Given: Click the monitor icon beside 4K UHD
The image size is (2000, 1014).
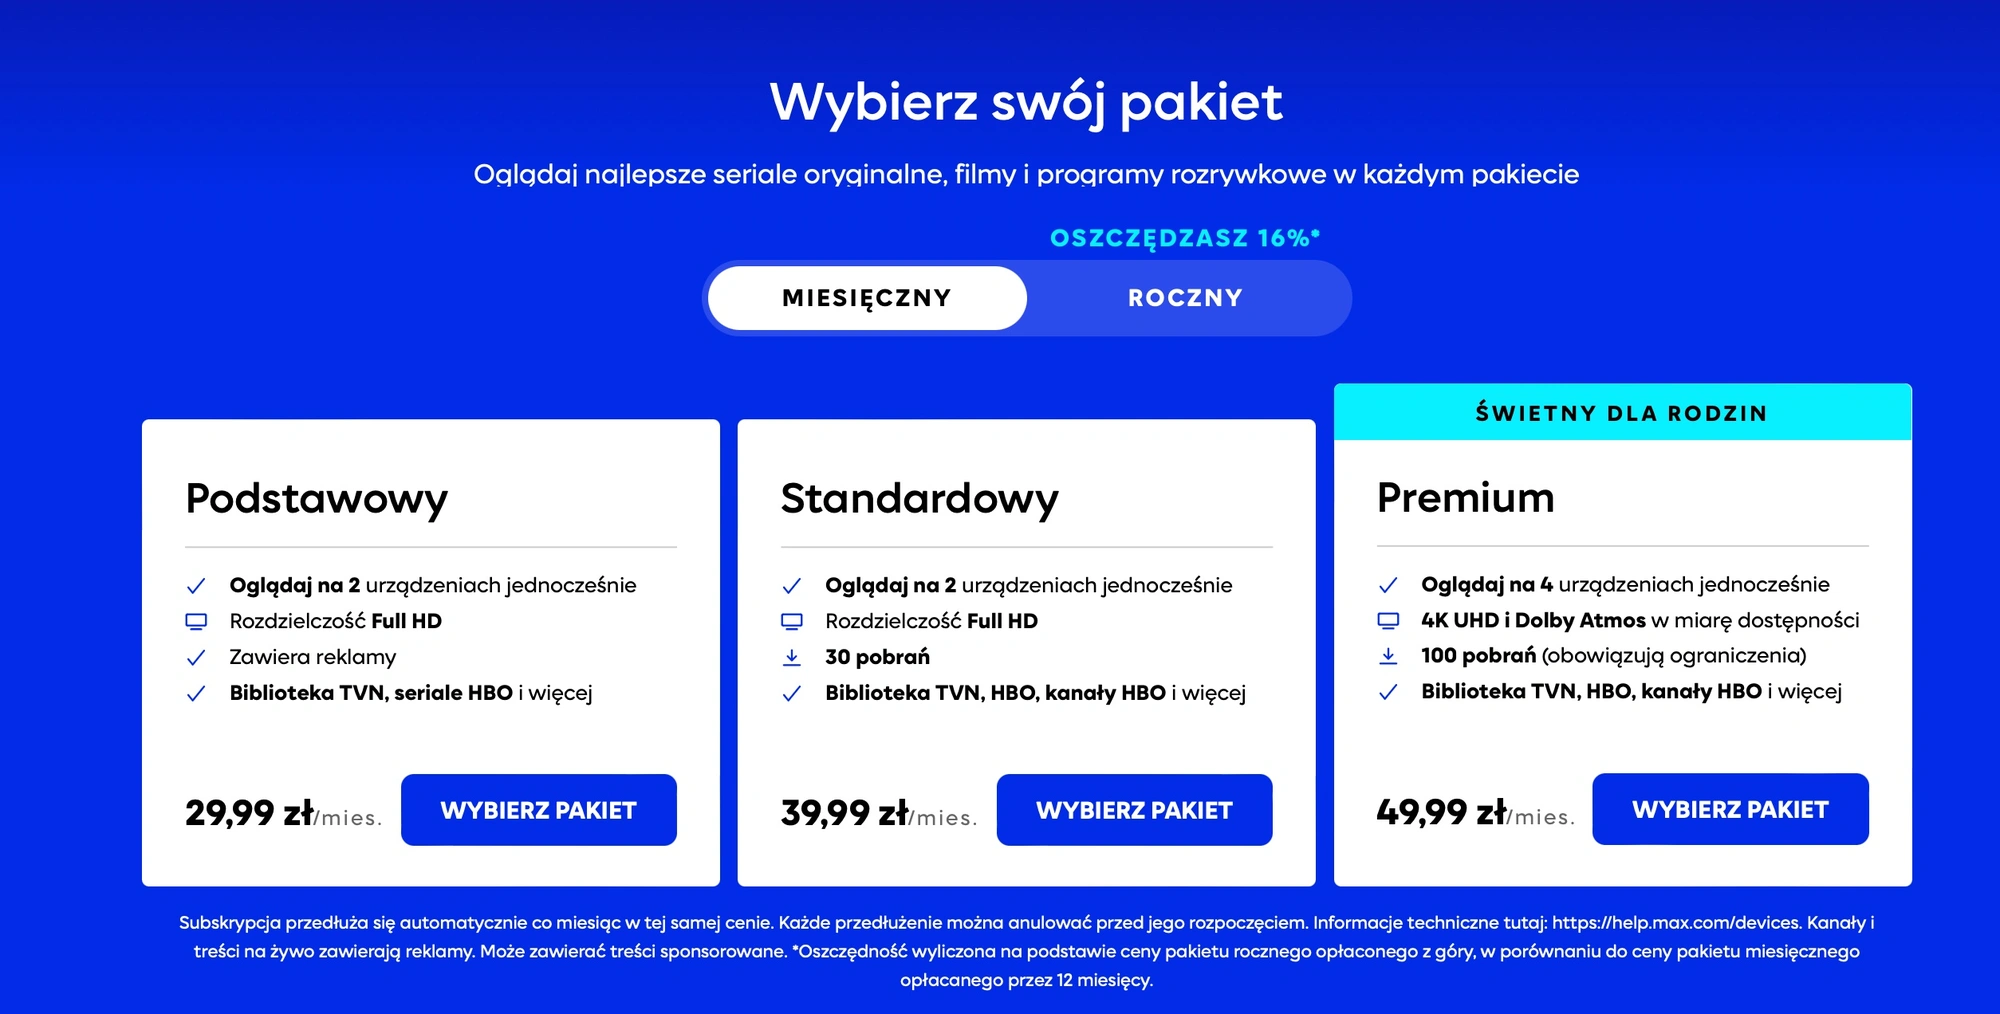Looking at the screenshot, I should 1388,620.
